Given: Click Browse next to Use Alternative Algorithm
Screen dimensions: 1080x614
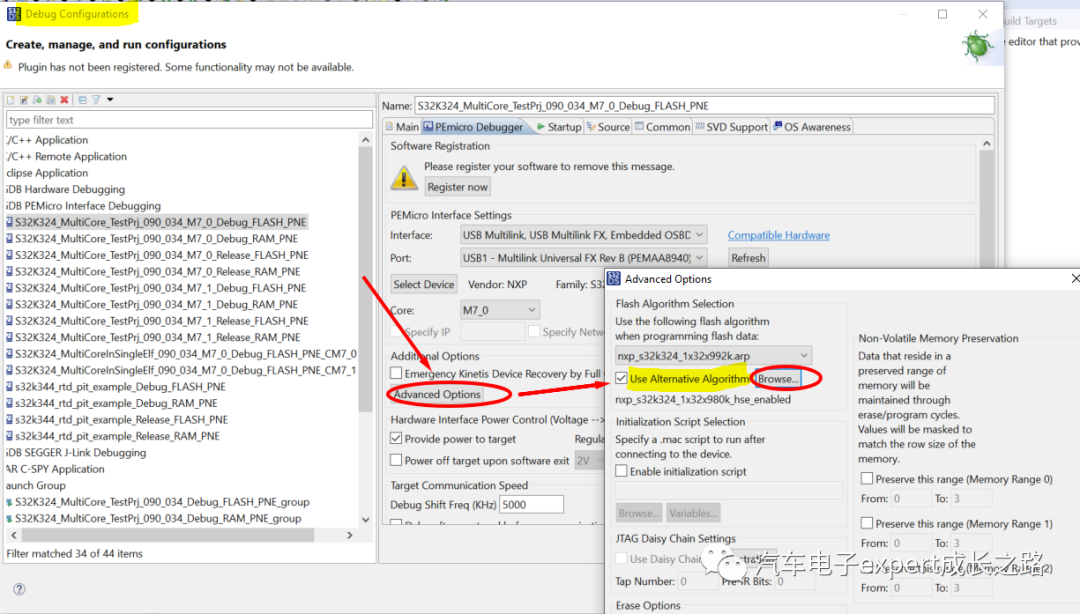Looking at the screenshot, I should coord(778,378).
